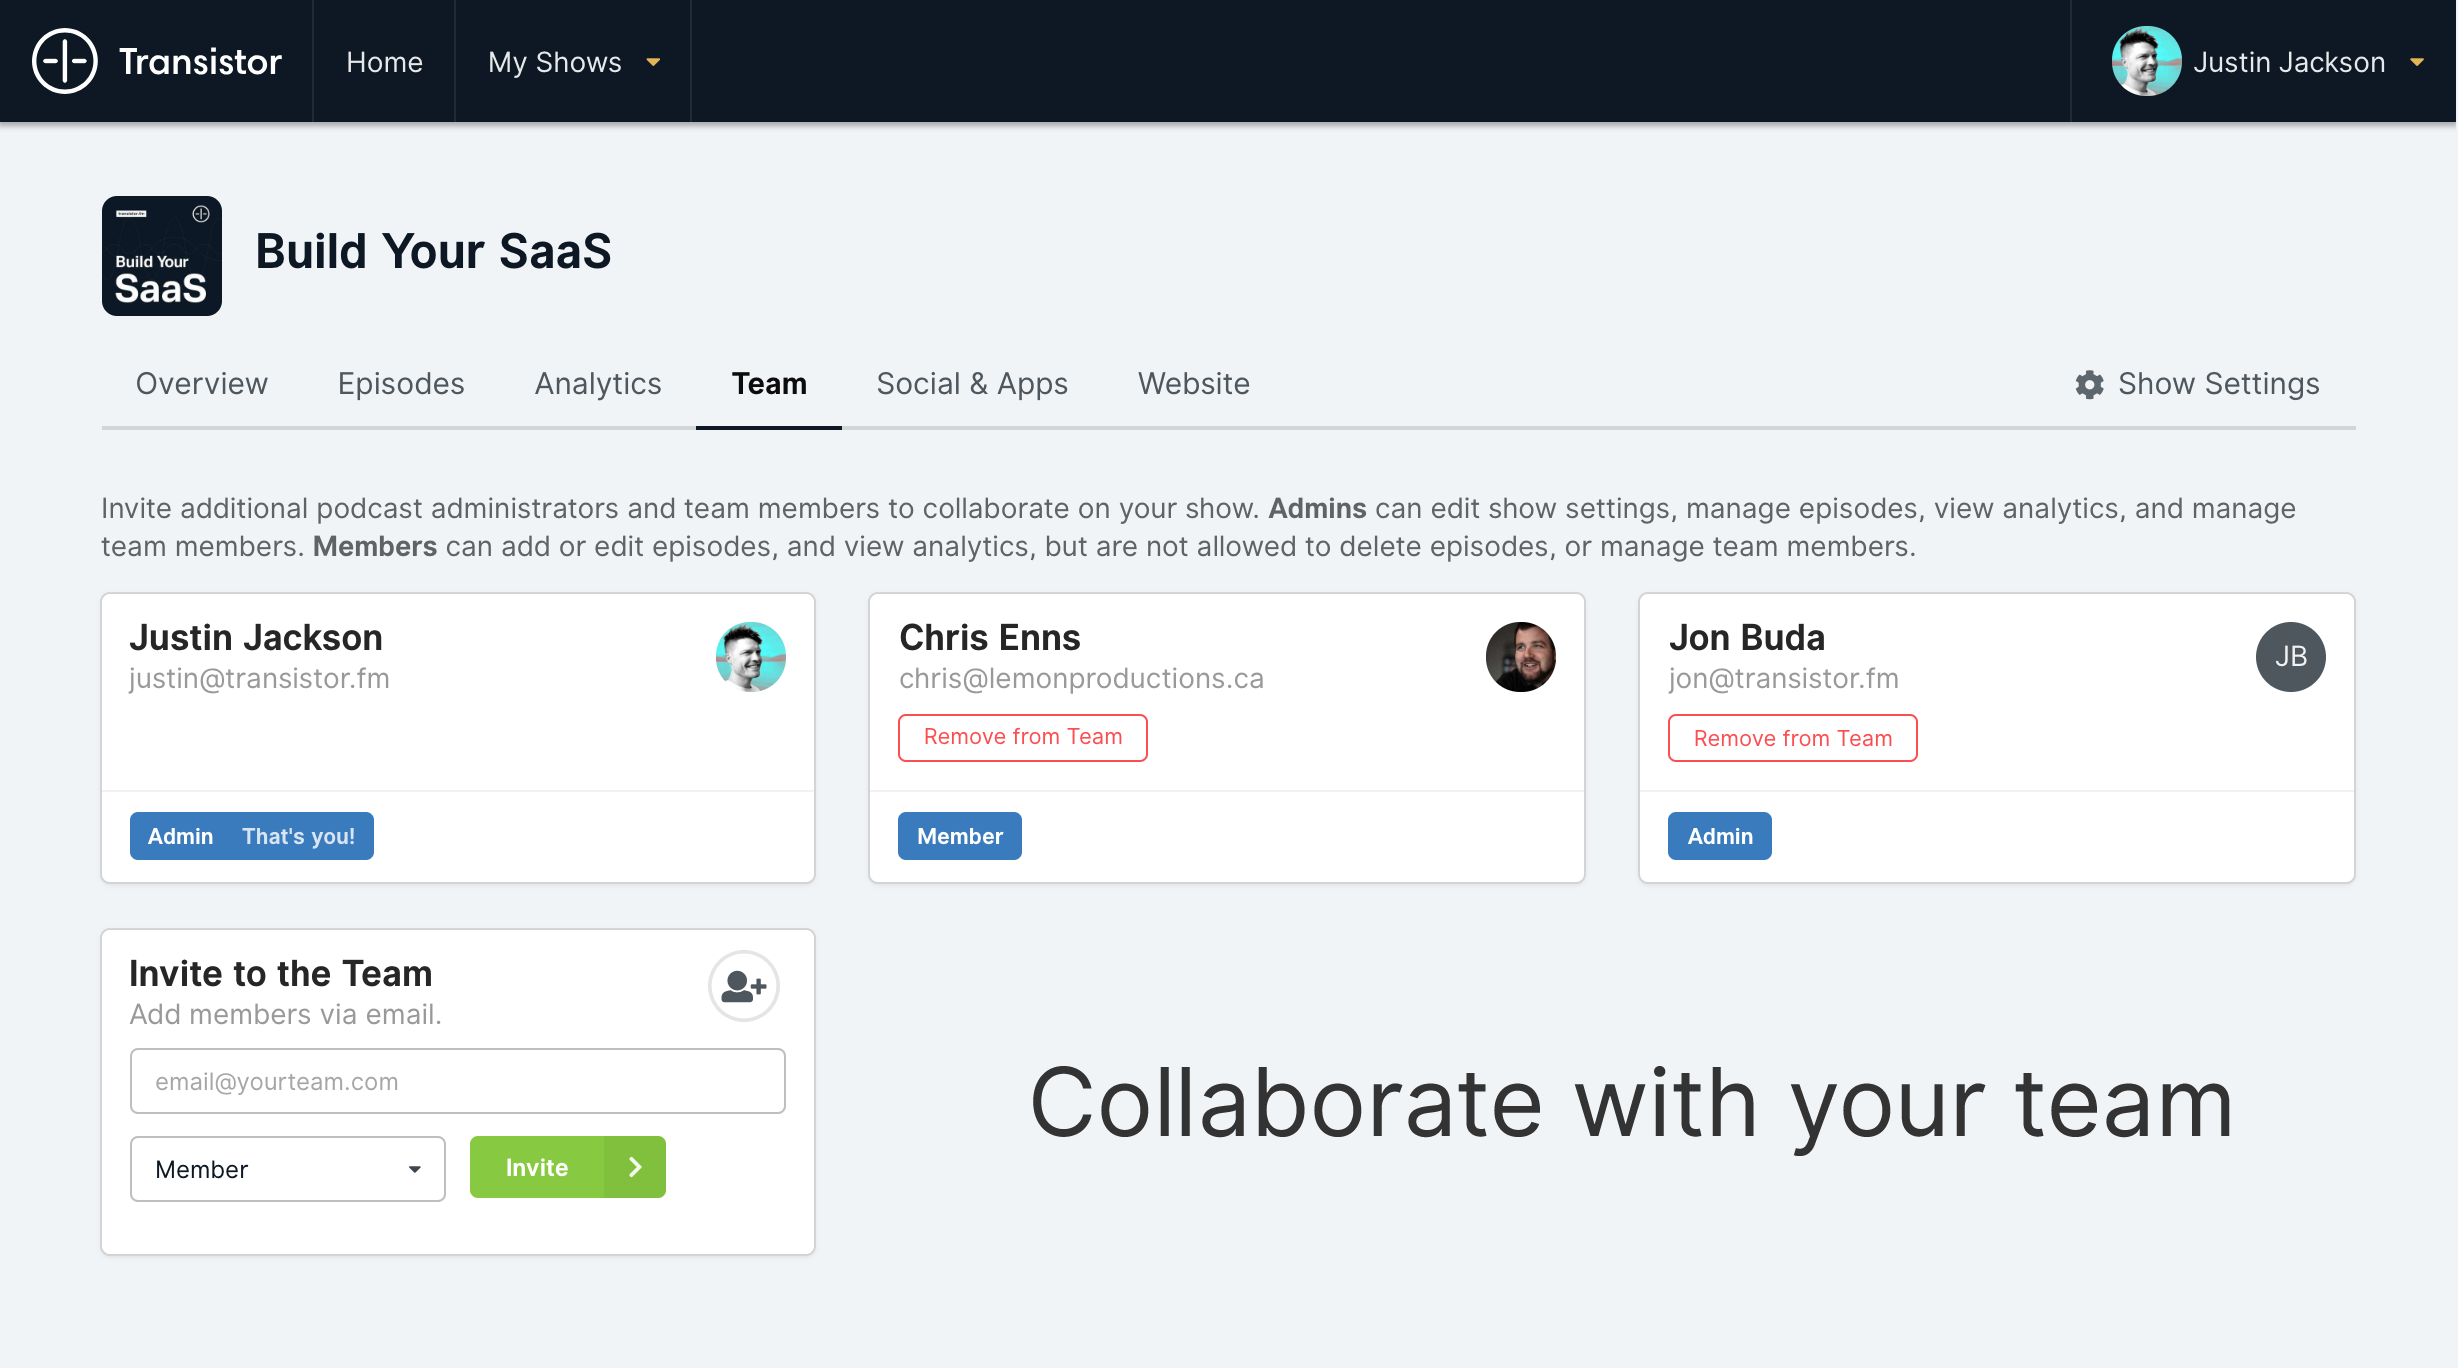The image size is (2458, 1368).
Task: Click the Build Your SaaS podcast artwork
Action: click(x=162, y=256)
